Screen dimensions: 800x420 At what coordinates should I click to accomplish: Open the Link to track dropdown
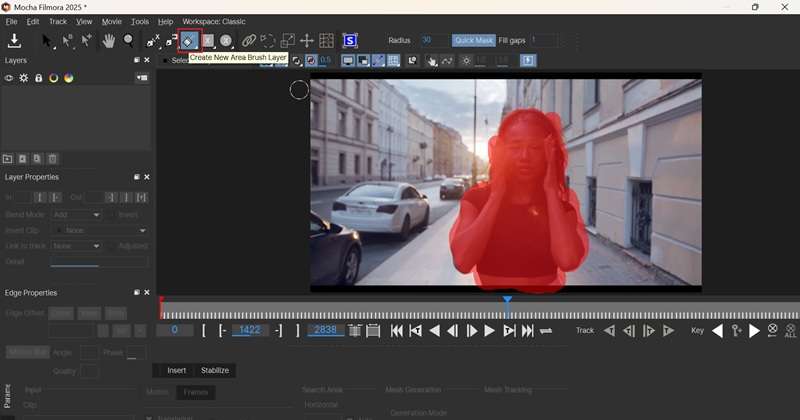[76, 246]
